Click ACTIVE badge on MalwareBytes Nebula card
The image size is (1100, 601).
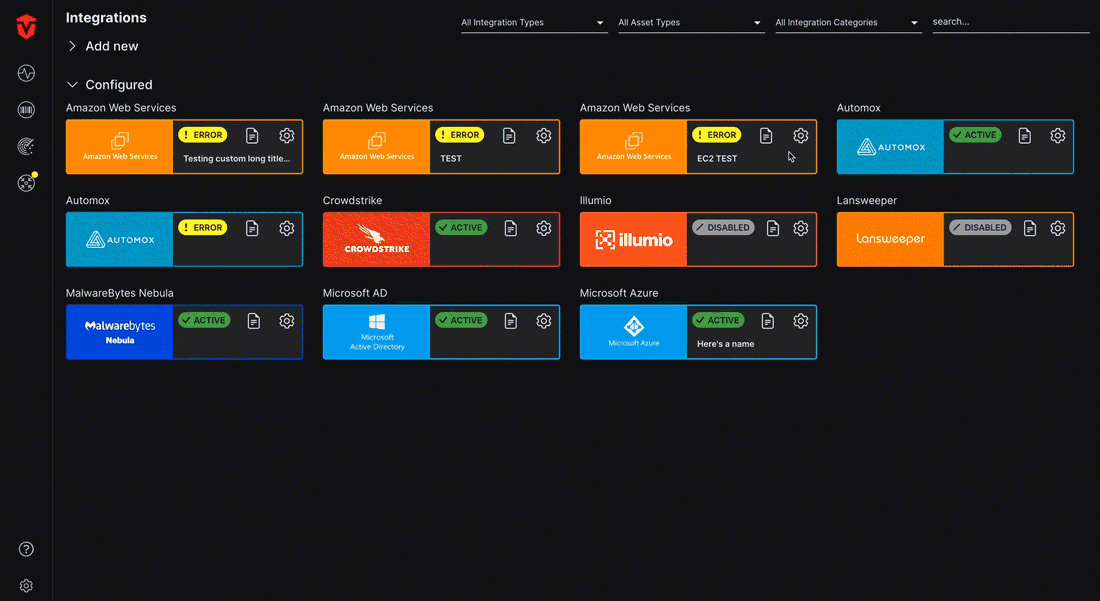pos(204,320)
